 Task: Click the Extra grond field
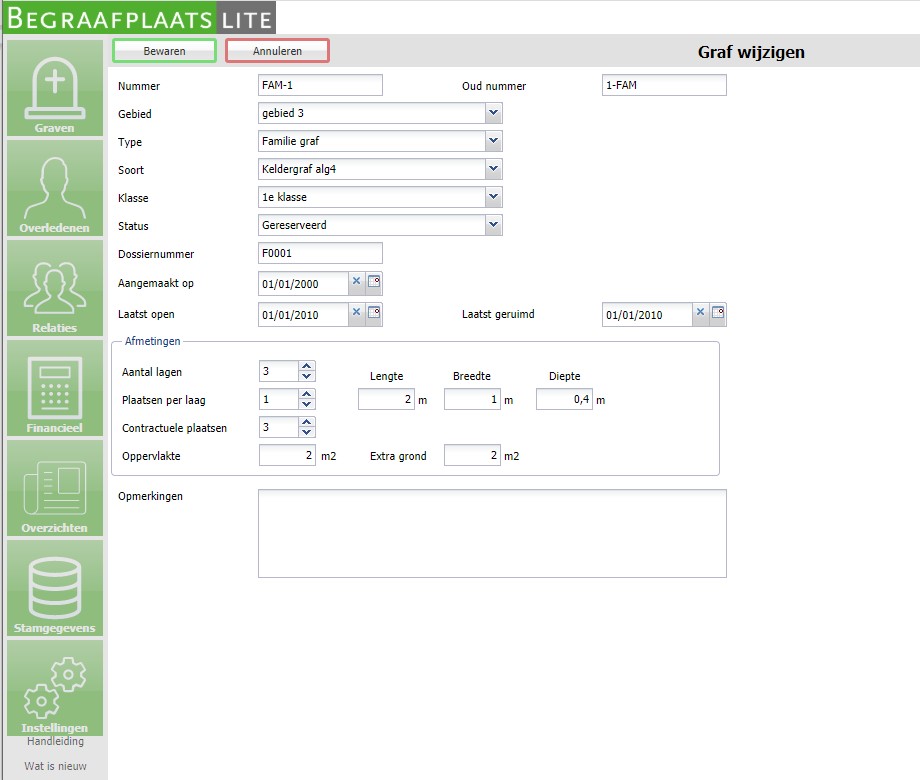pos(472,455)
